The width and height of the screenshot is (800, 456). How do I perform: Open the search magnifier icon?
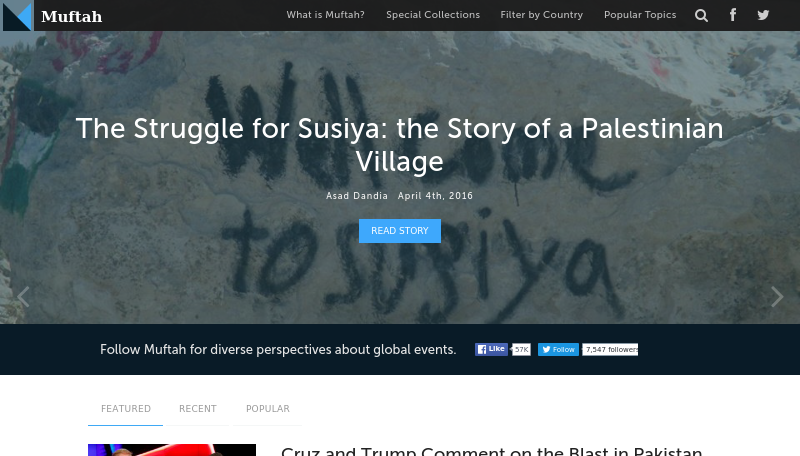pos(702,15)
